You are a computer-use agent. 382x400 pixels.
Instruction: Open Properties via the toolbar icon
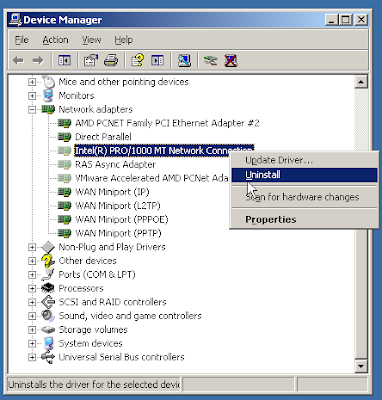[x=91, y=60]
